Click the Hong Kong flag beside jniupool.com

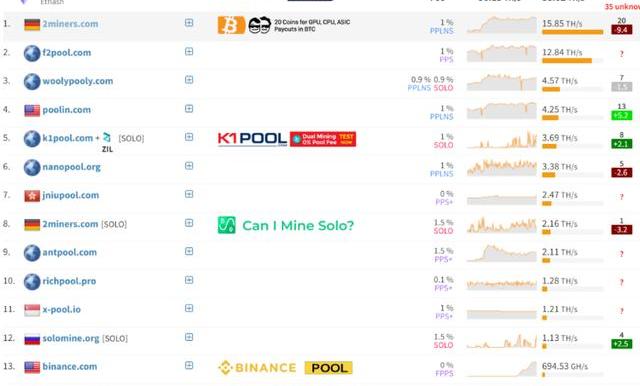coord(32,195)
